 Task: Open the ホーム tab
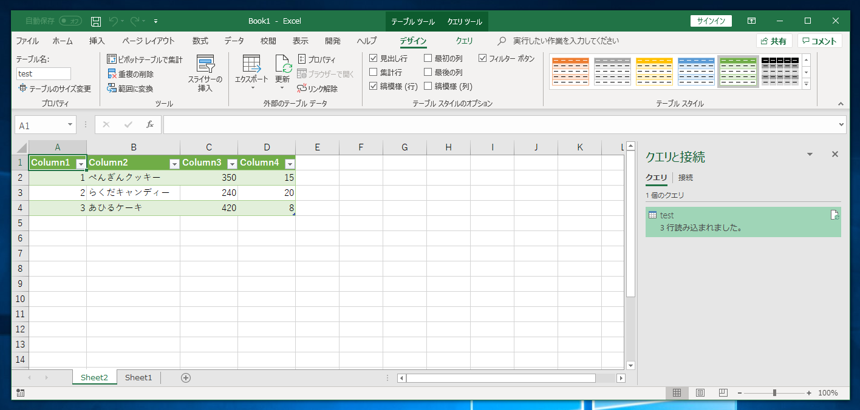pyautogui.click(x=63, y=41)
